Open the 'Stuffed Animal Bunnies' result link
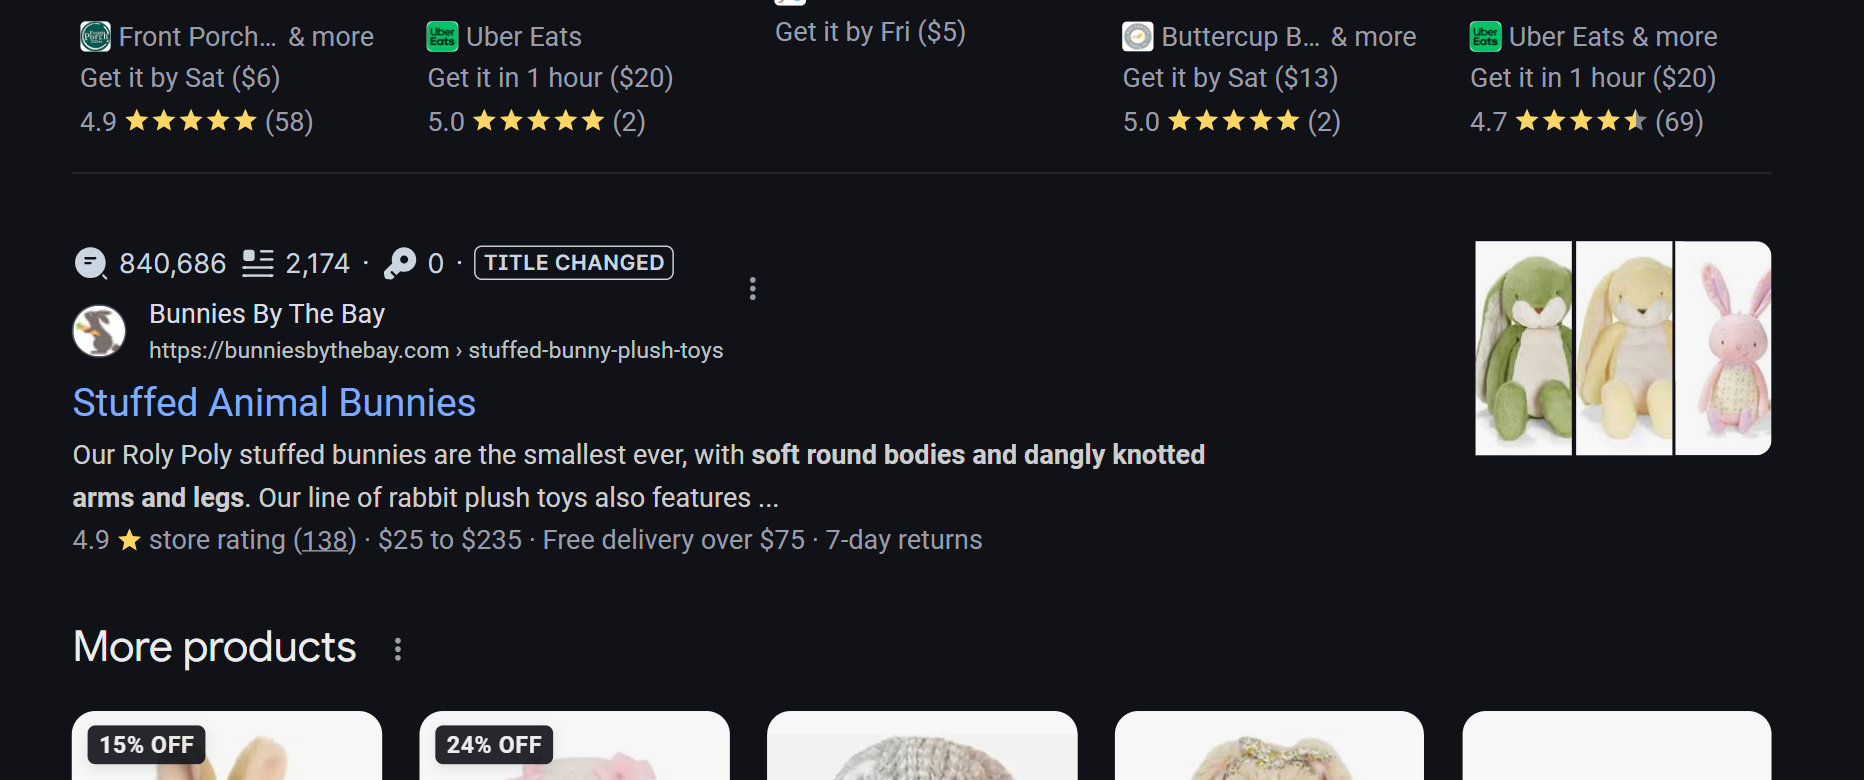The width and height of the screenshot is (1864, 780). (x=273, y=403)
